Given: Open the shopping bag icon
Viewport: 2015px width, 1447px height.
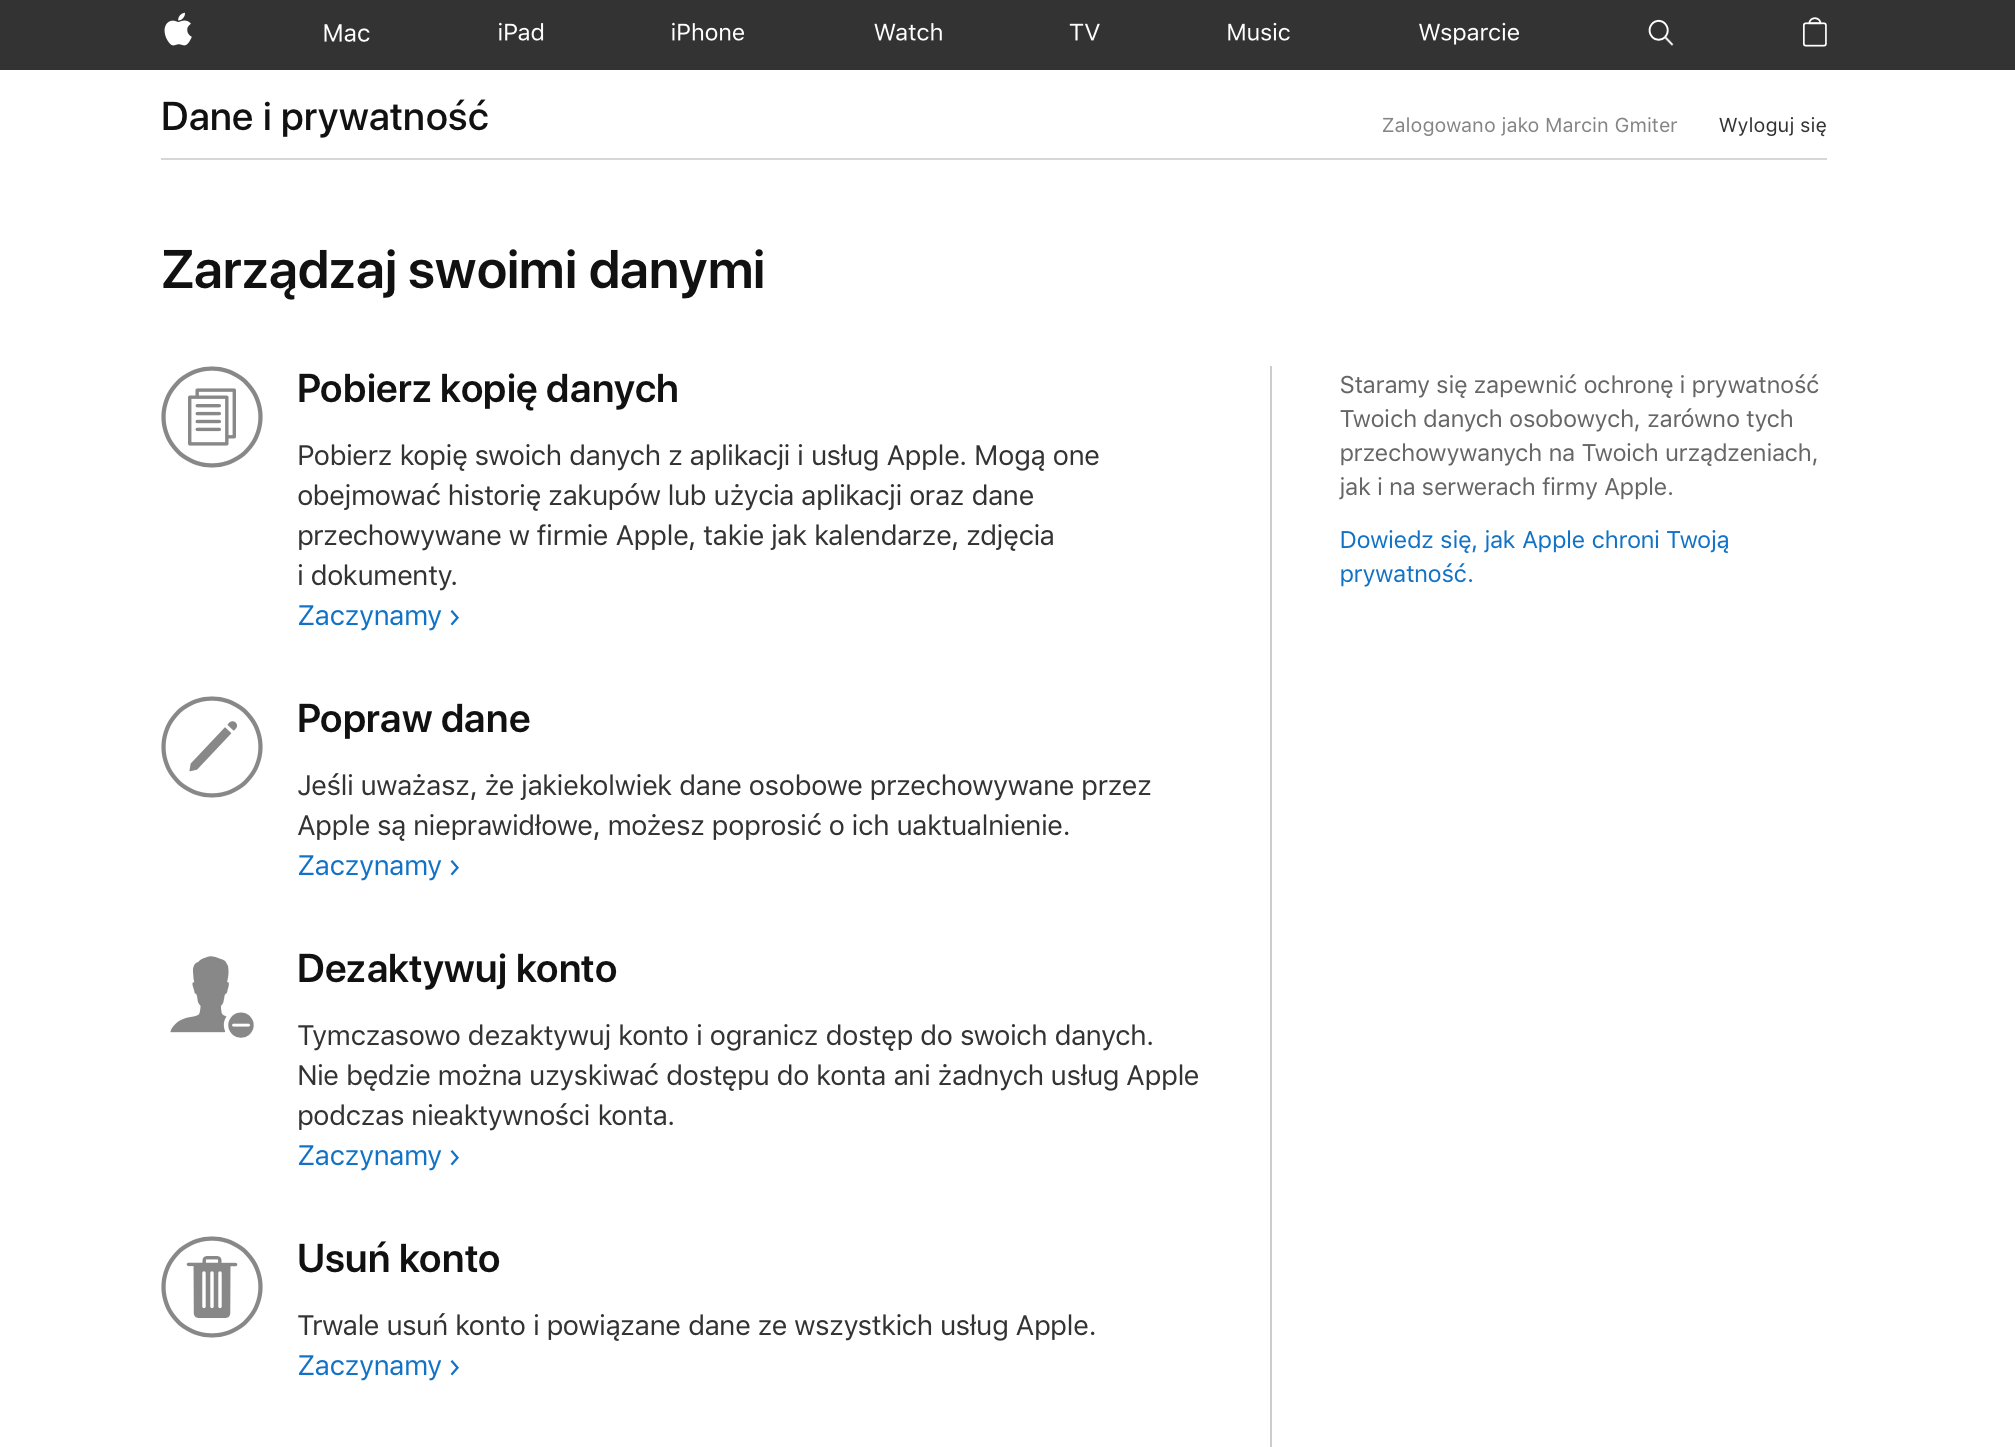Looking at the screenshot, I should pyautogui.click(x=1814, y=33).
